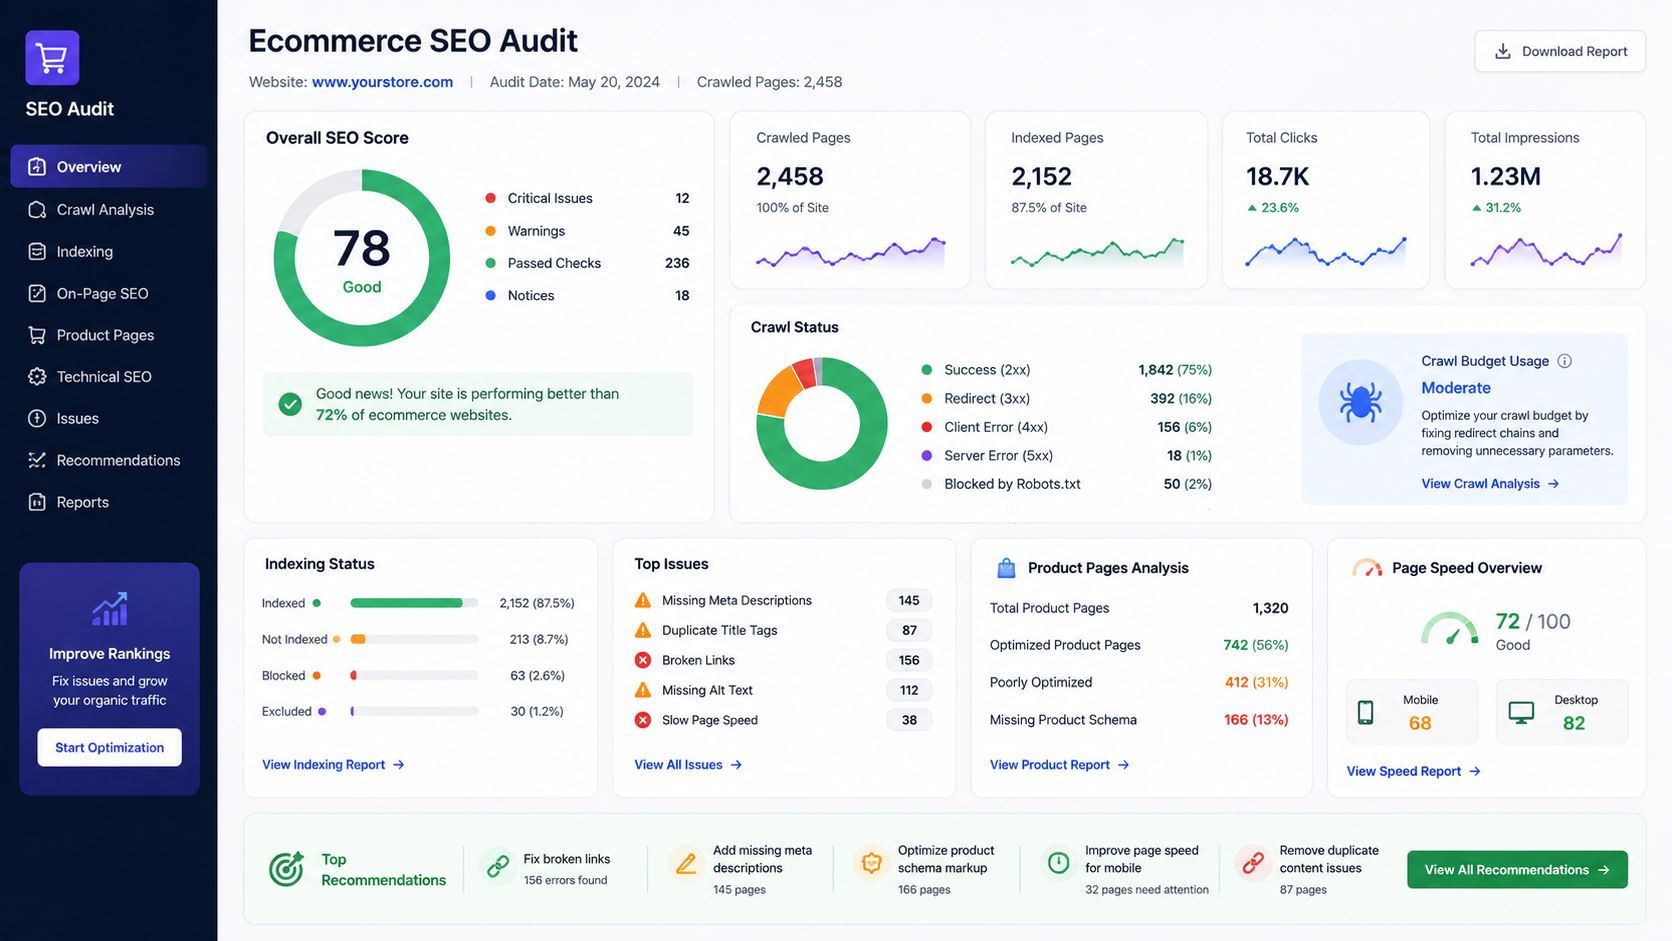1672x941 pixels.
Task: Click the View Speed Report link
Action: coord(1413,771)
